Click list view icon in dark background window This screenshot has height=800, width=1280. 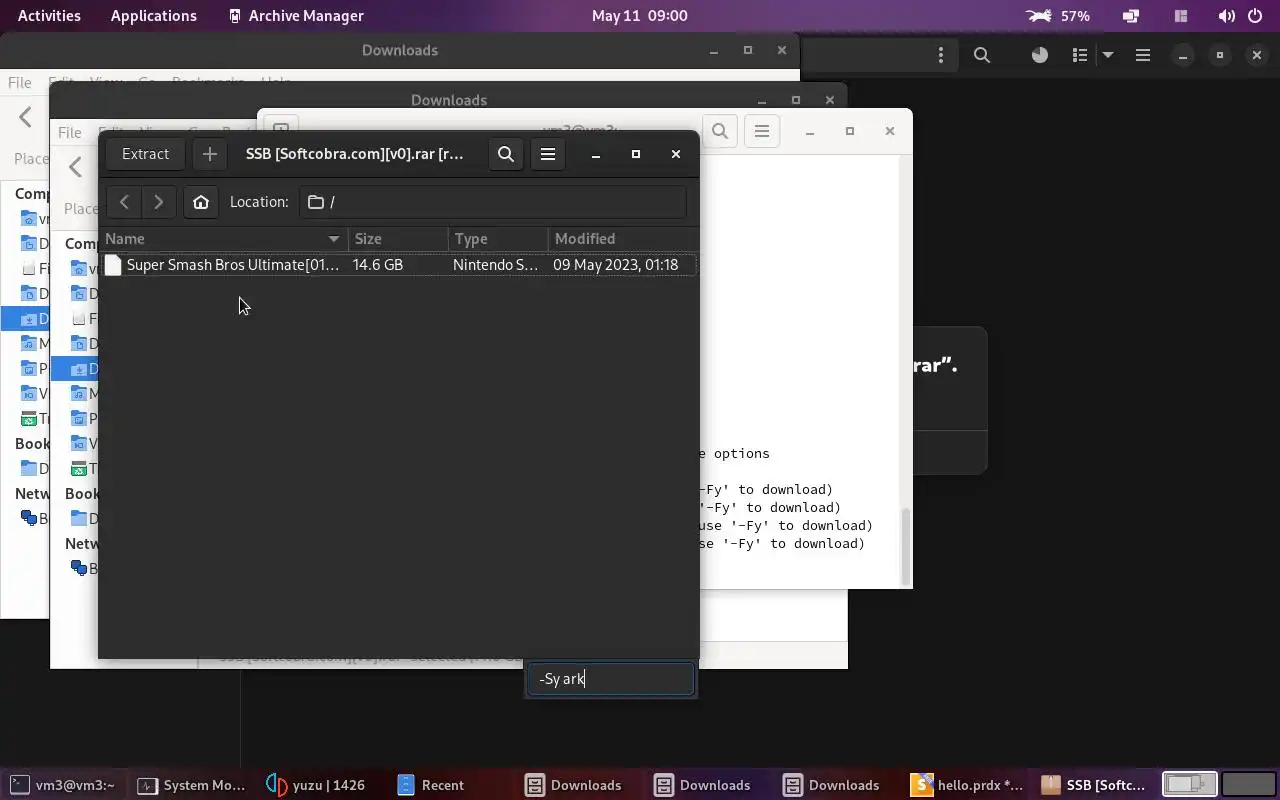(1080, 56)
